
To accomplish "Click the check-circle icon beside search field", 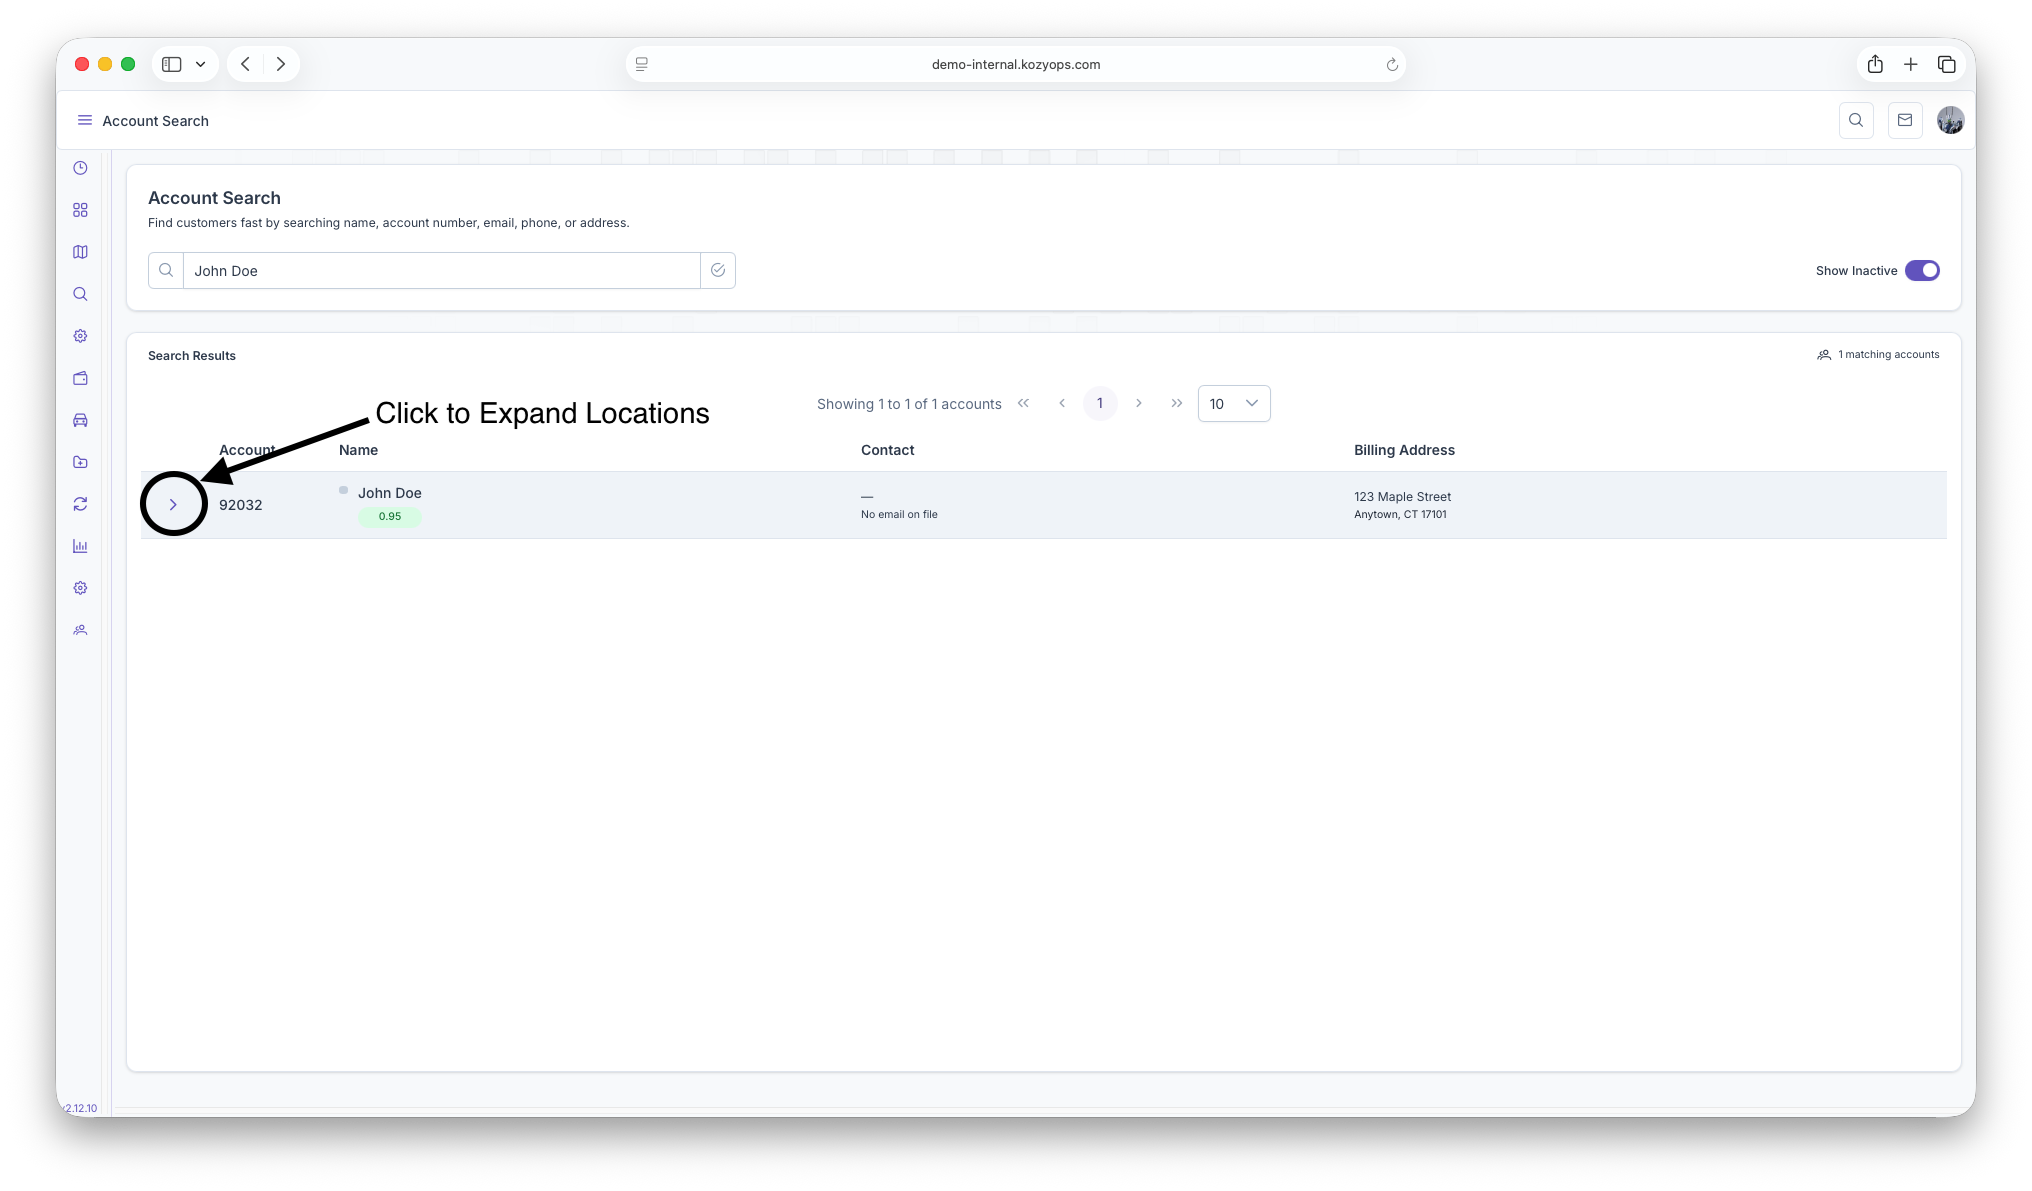I will [x=717, y=271].
